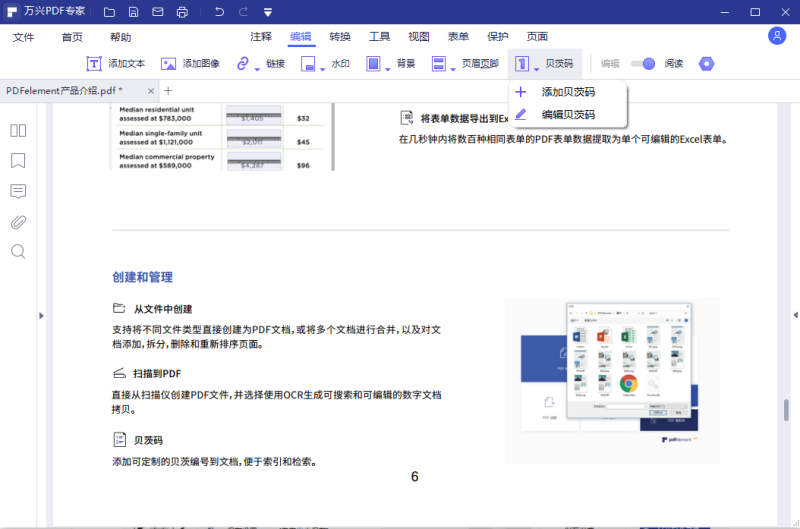This screenshot has height=529, width=800.
Task: Add a new document tab with plus
Action: point(168,91)
